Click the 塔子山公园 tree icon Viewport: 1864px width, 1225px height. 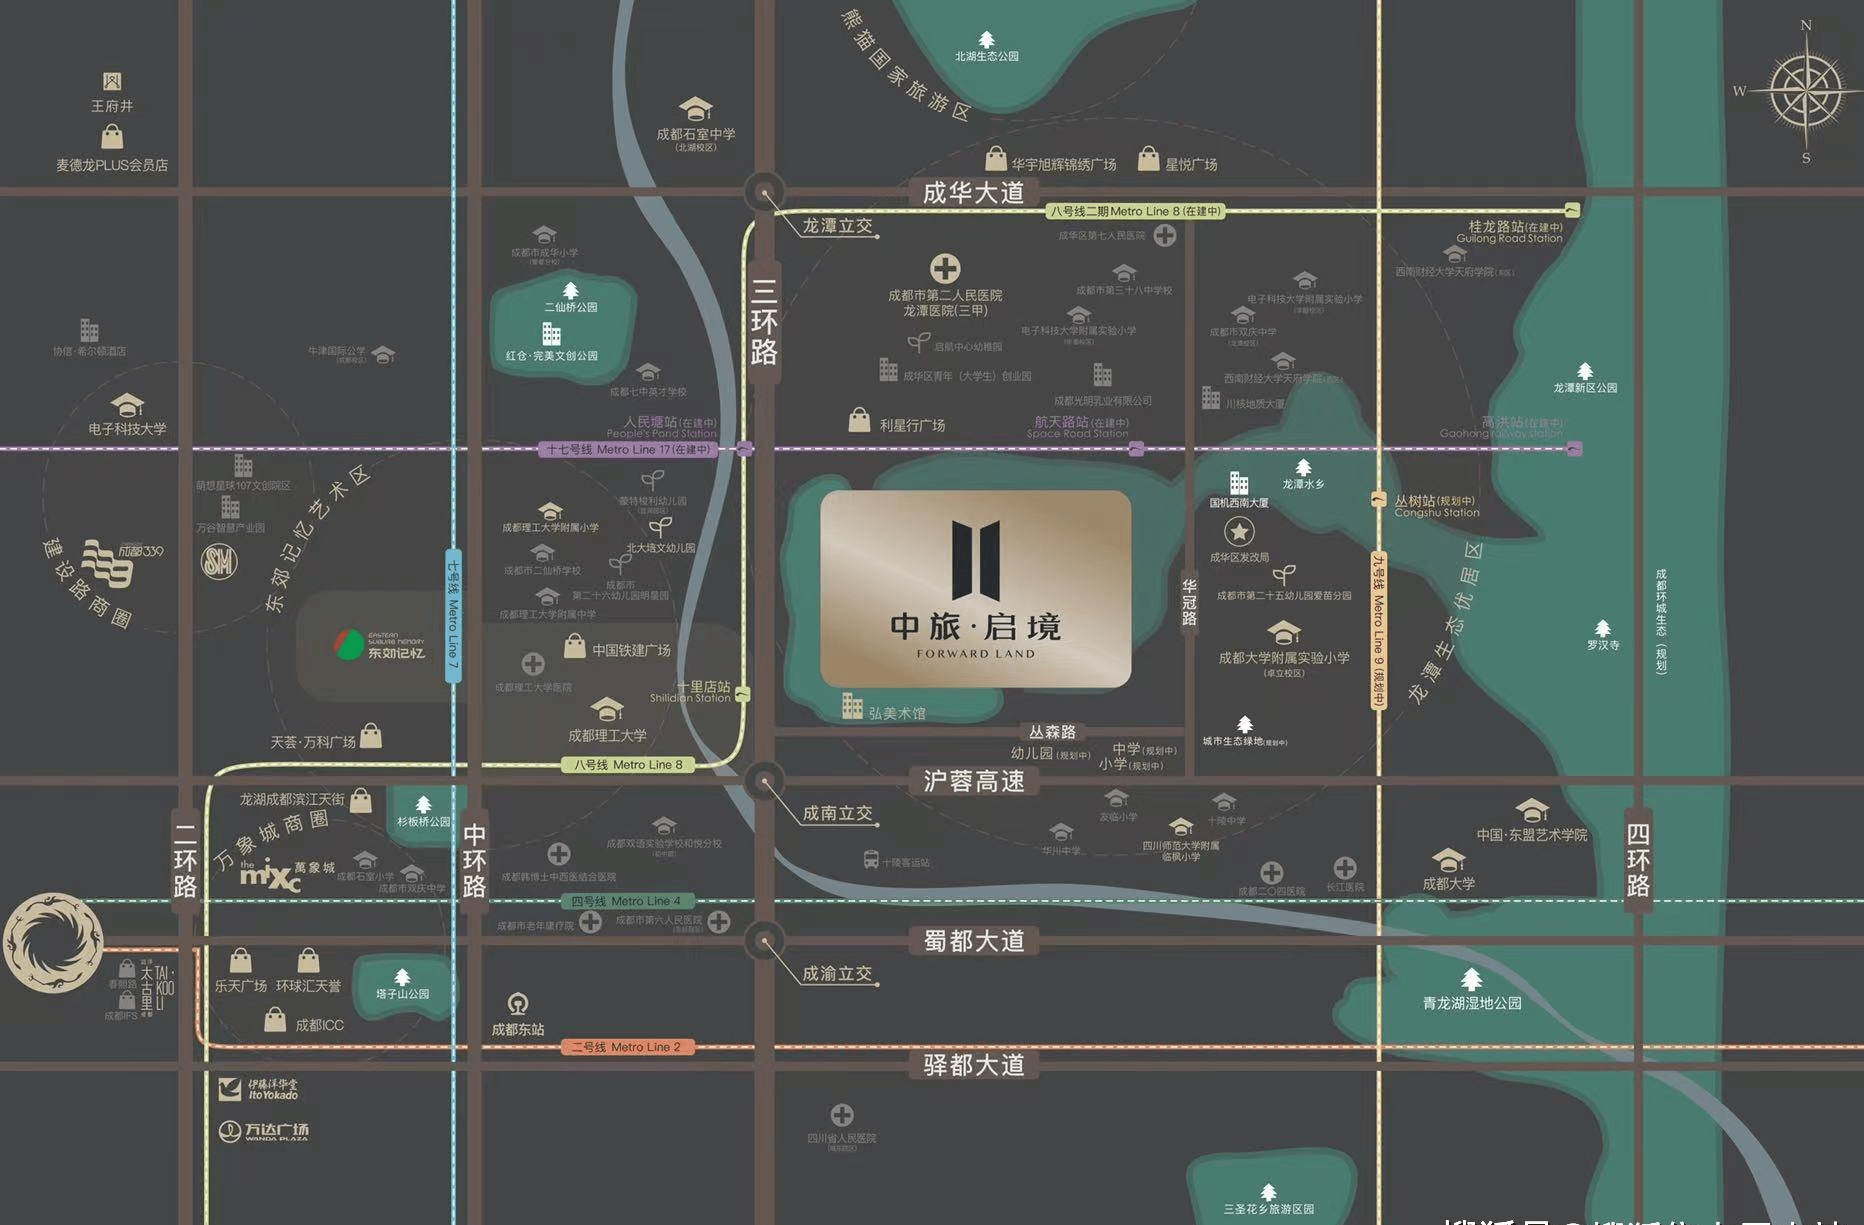[402, 977]
